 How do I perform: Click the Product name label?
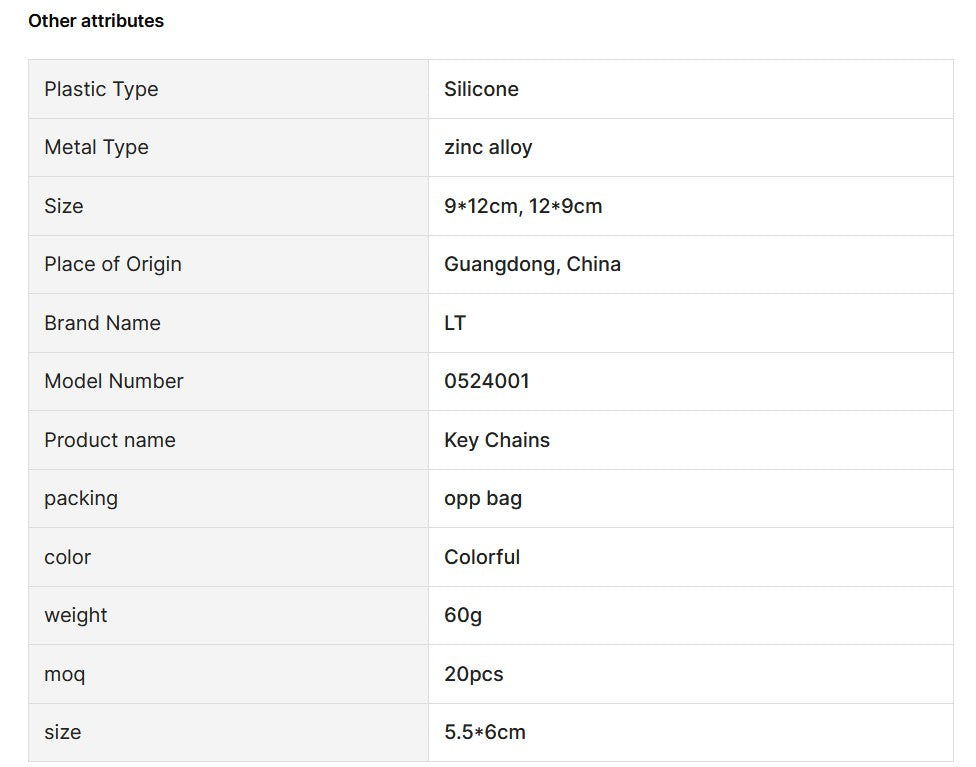click(x=110, y=440)
